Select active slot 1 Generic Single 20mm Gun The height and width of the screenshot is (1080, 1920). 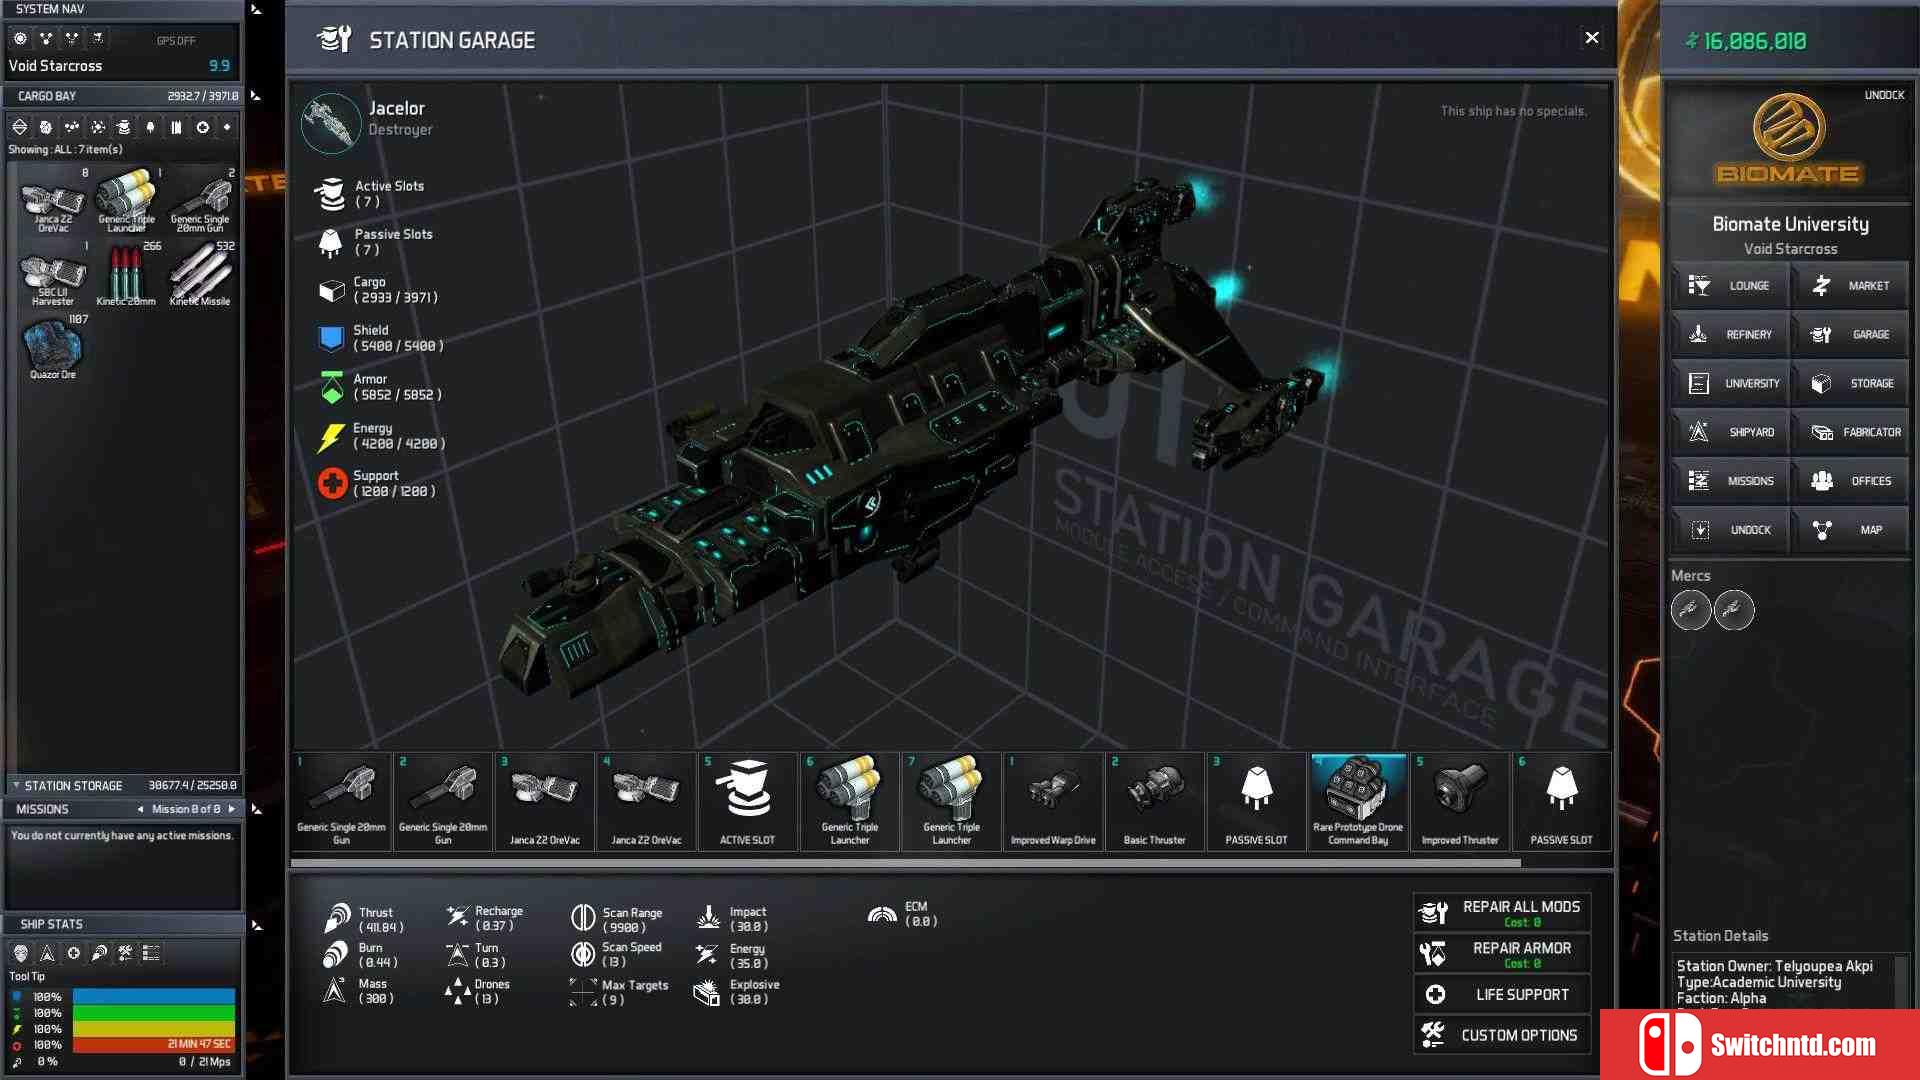[x=341, y=801]
